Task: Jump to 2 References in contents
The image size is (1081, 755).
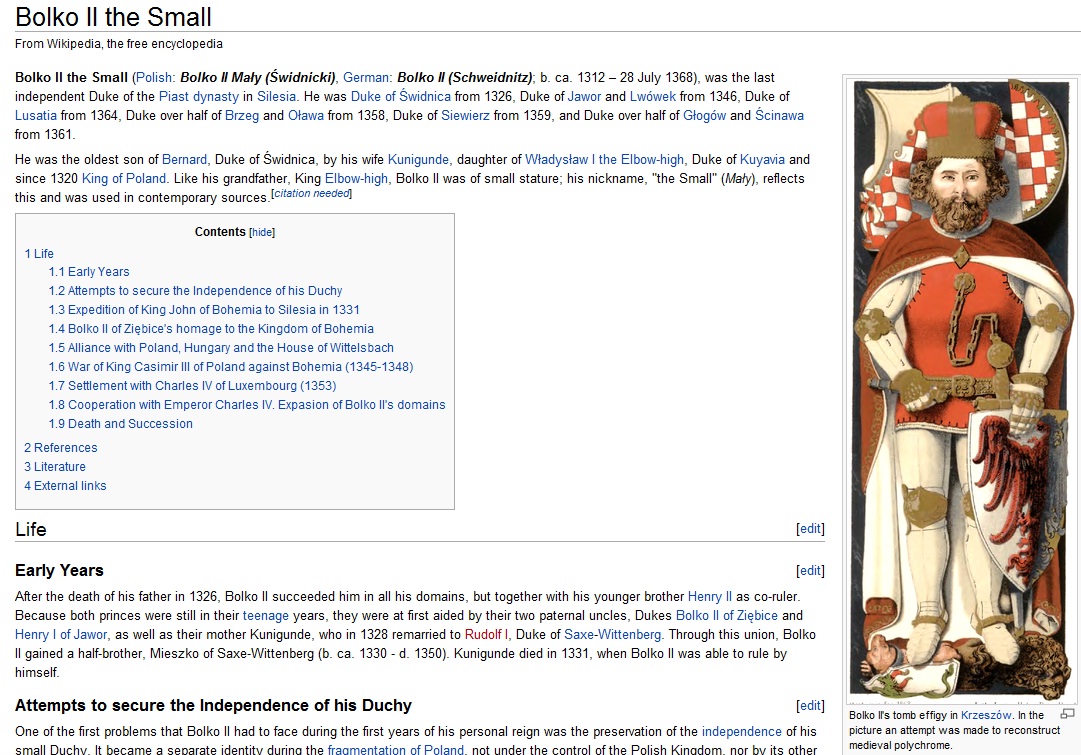Action: click(x=61, y=448)
